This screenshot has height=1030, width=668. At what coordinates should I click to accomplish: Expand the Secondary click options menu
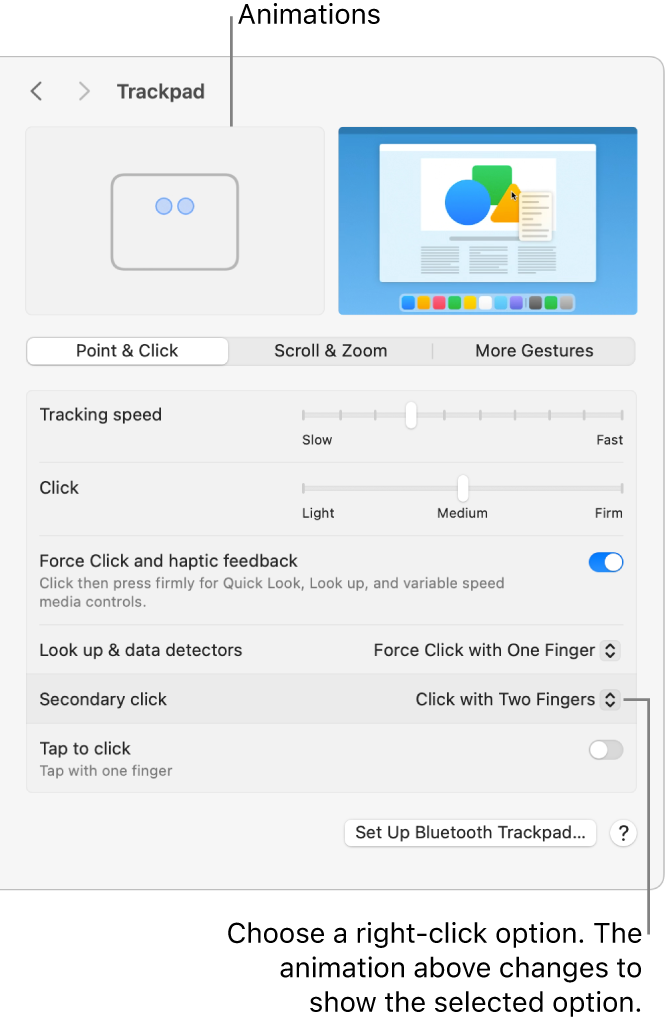(x=518, y=699)
